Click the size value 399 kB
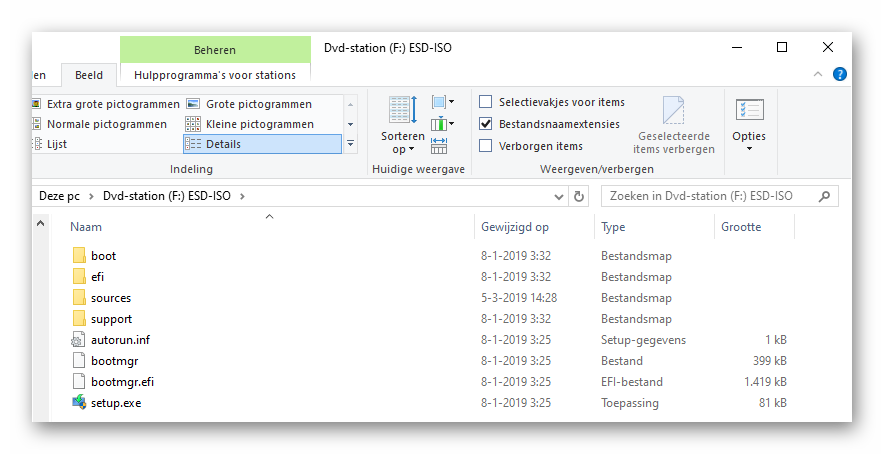Image resolution: width=884 pixels, height=454 pixels. click(x=770, y=360)
